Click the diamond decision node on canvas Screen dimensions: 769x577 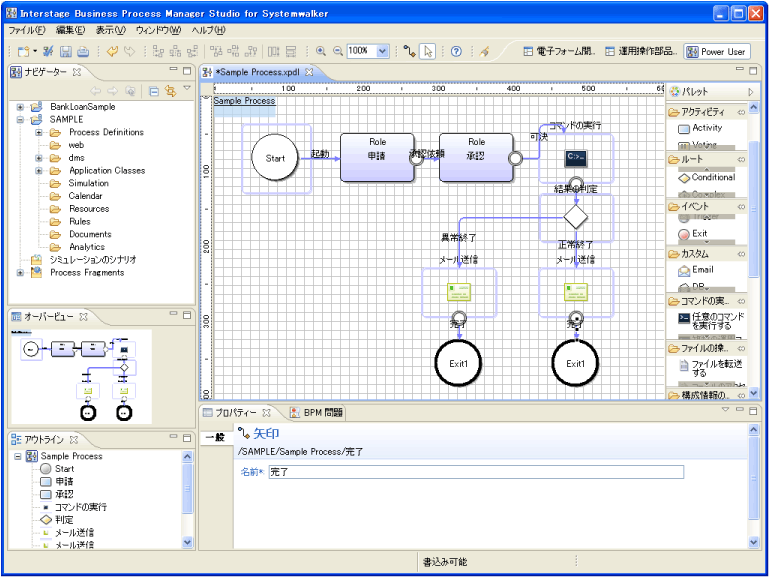click(x=576, y=216)
